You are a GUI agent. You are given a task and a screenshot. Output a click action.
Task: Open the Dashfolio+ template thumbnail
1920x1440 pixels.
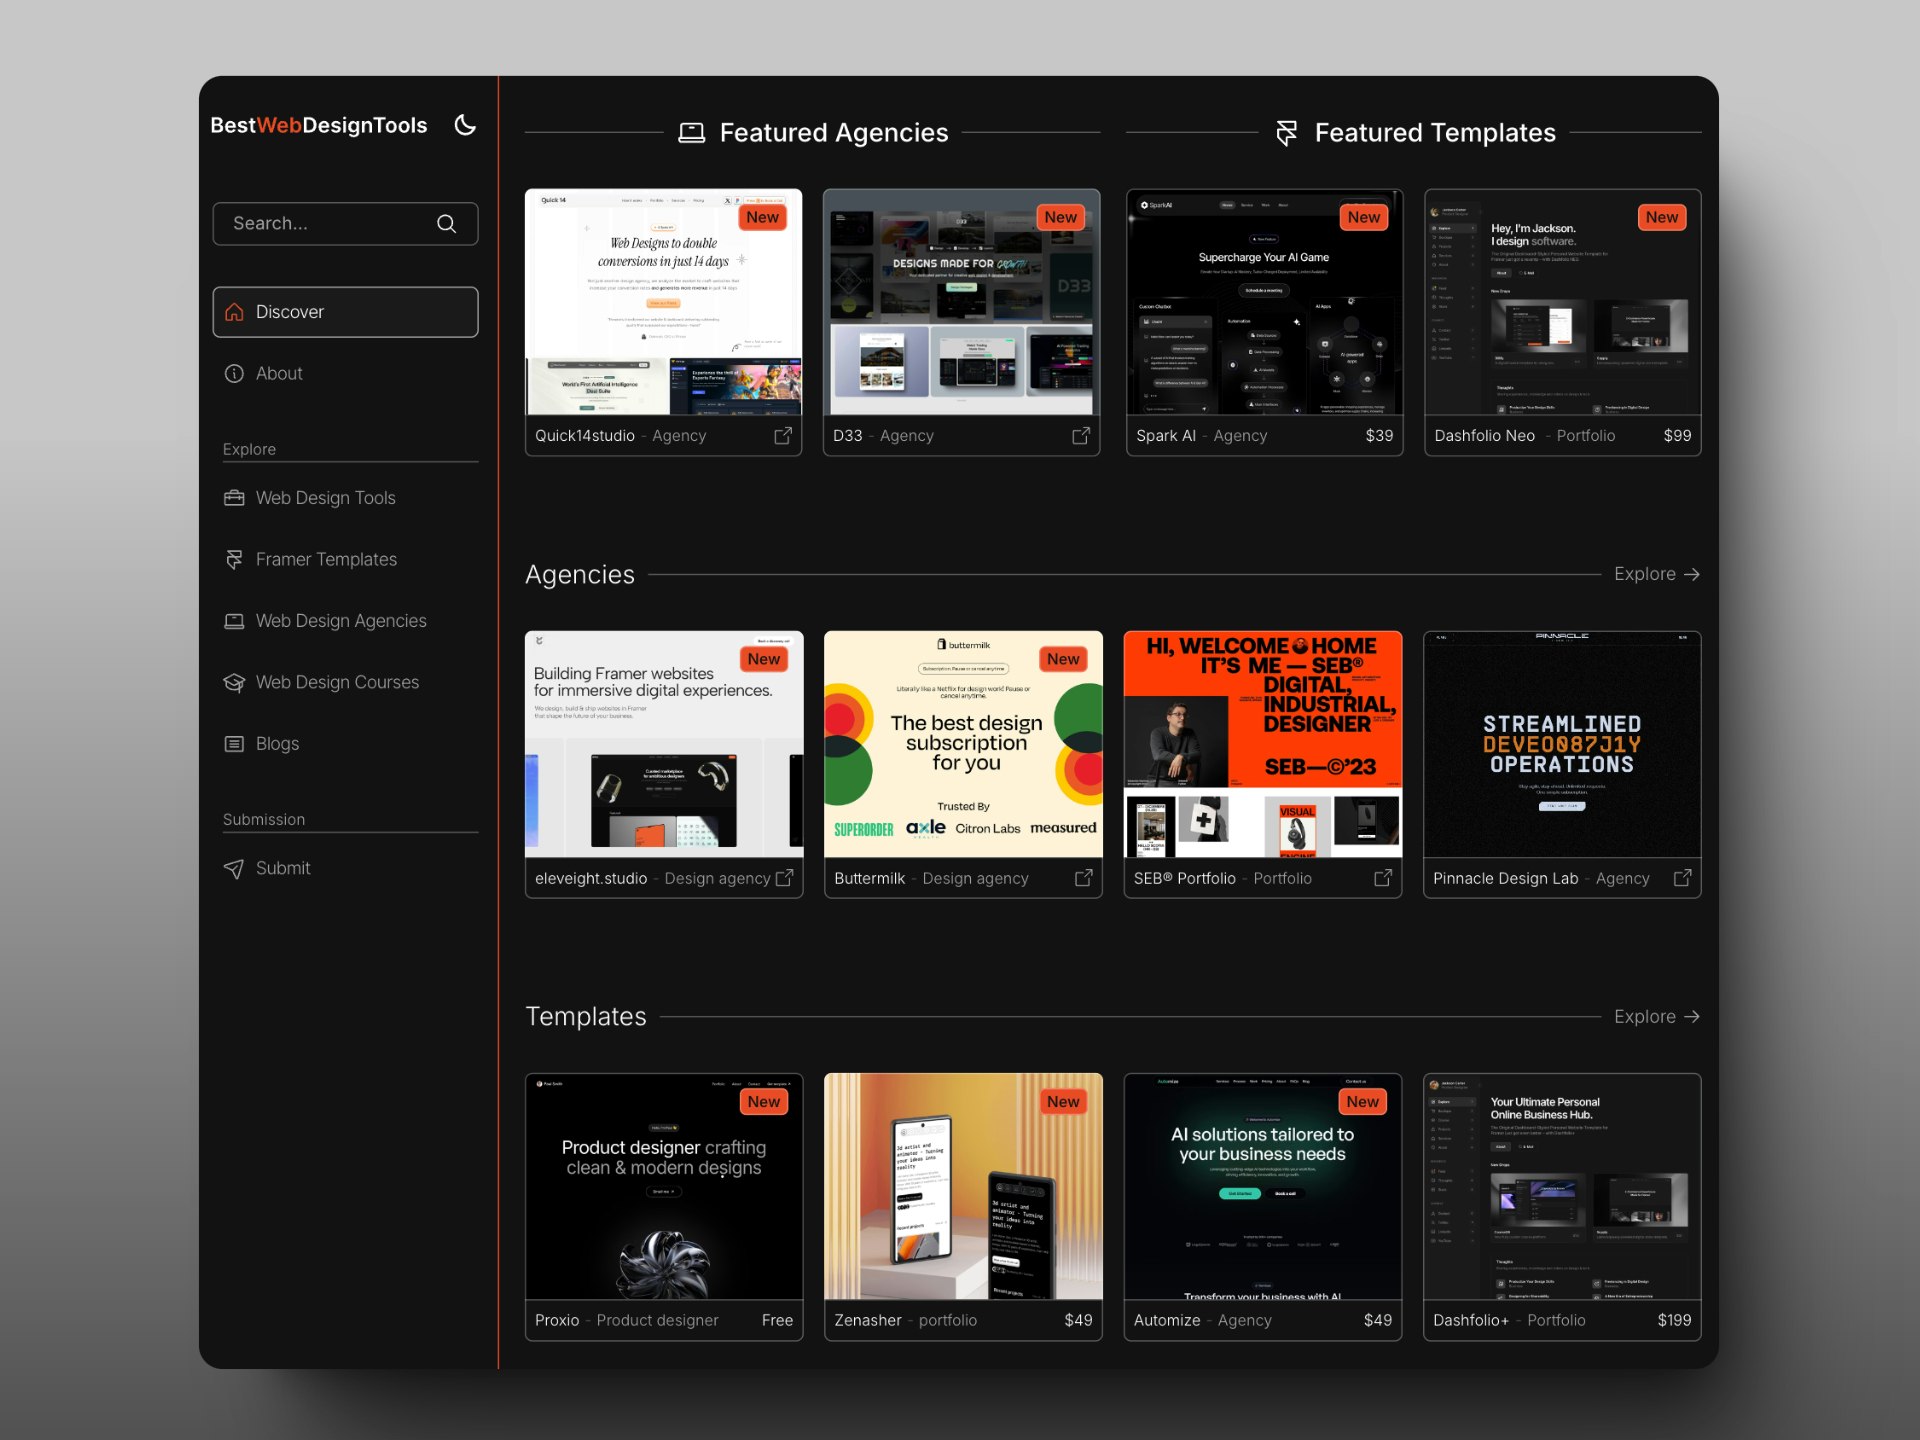[1562, 1187]
